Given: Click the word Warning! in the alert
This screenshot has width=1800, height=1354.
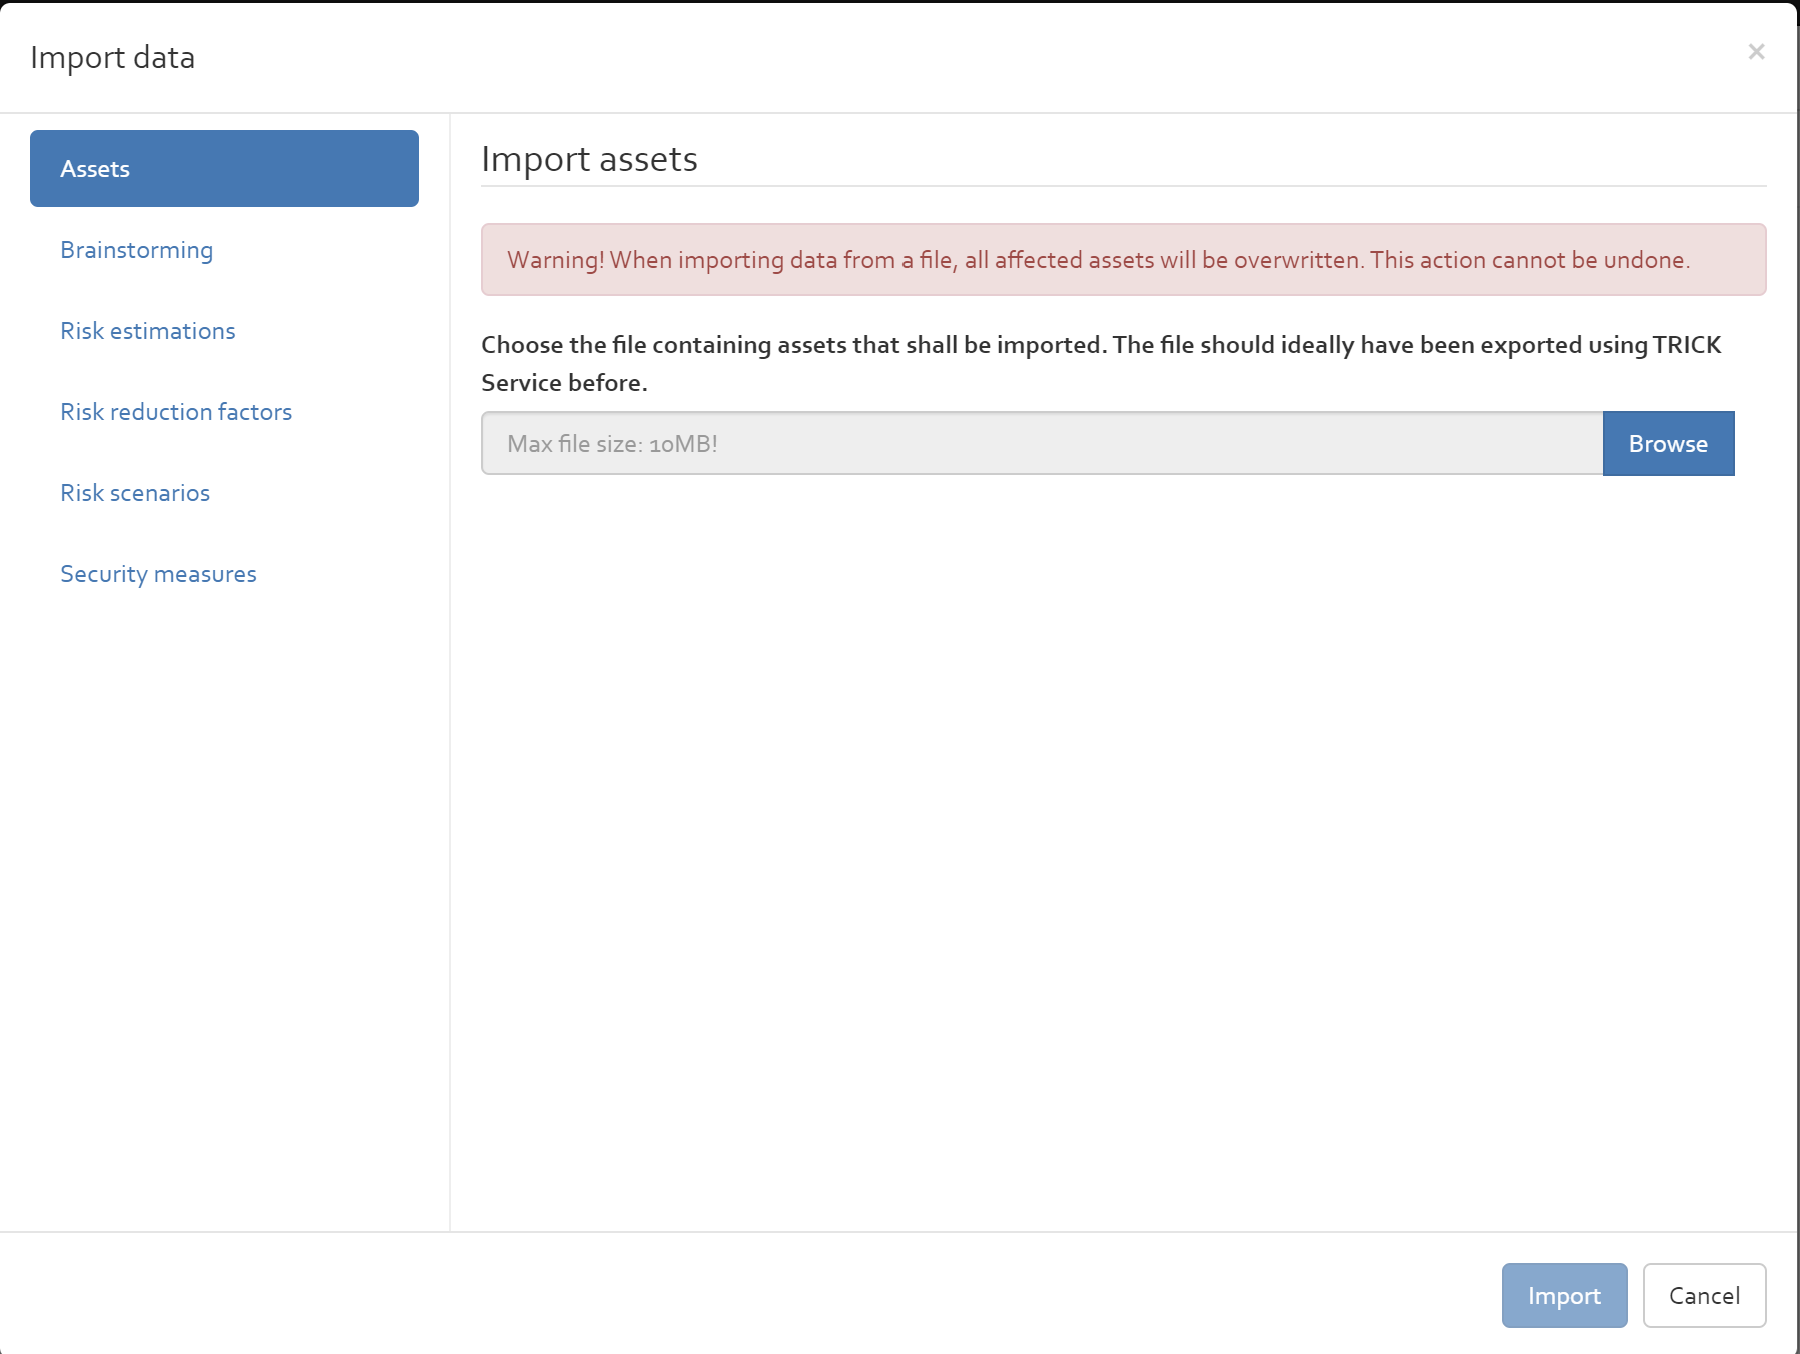Looking at the screenshot, I should 556,260.
